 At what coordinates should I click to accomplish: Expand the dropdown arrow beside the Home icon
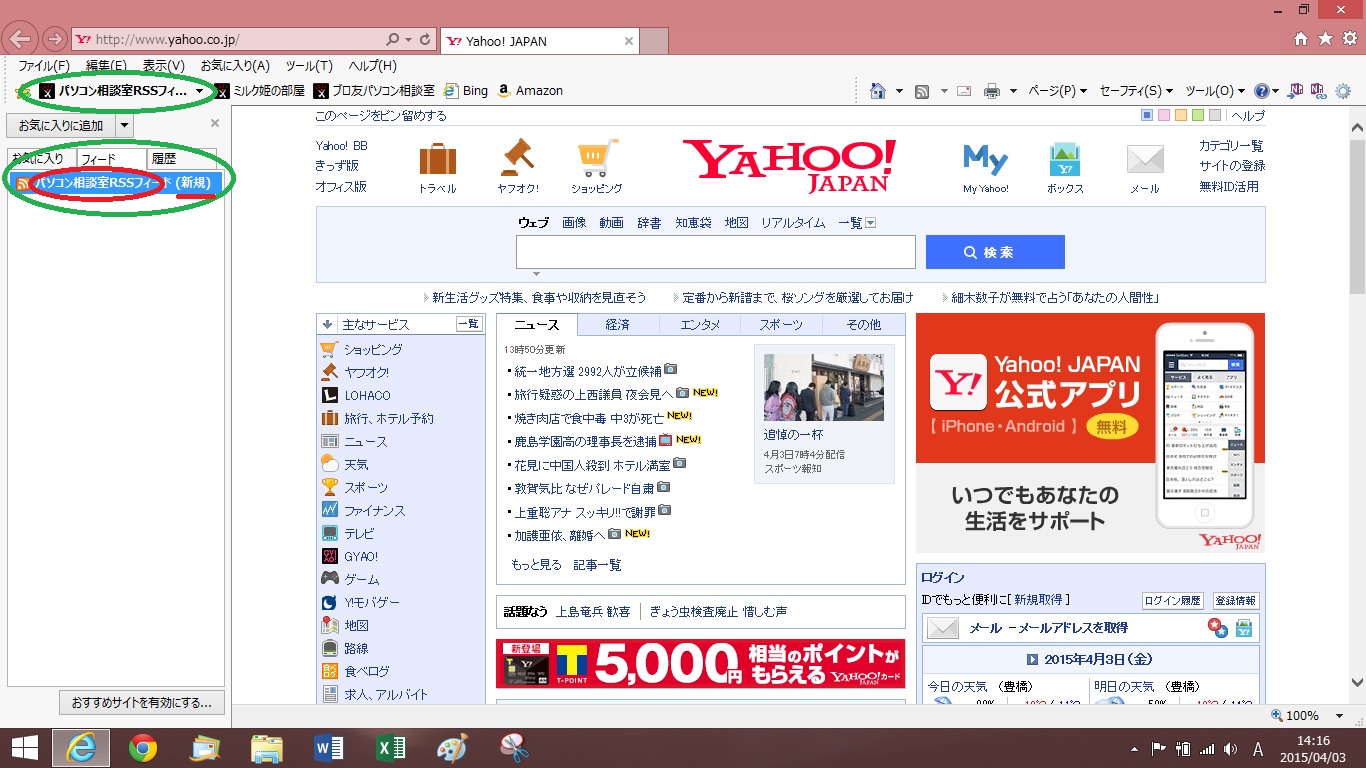click(899, 91)
